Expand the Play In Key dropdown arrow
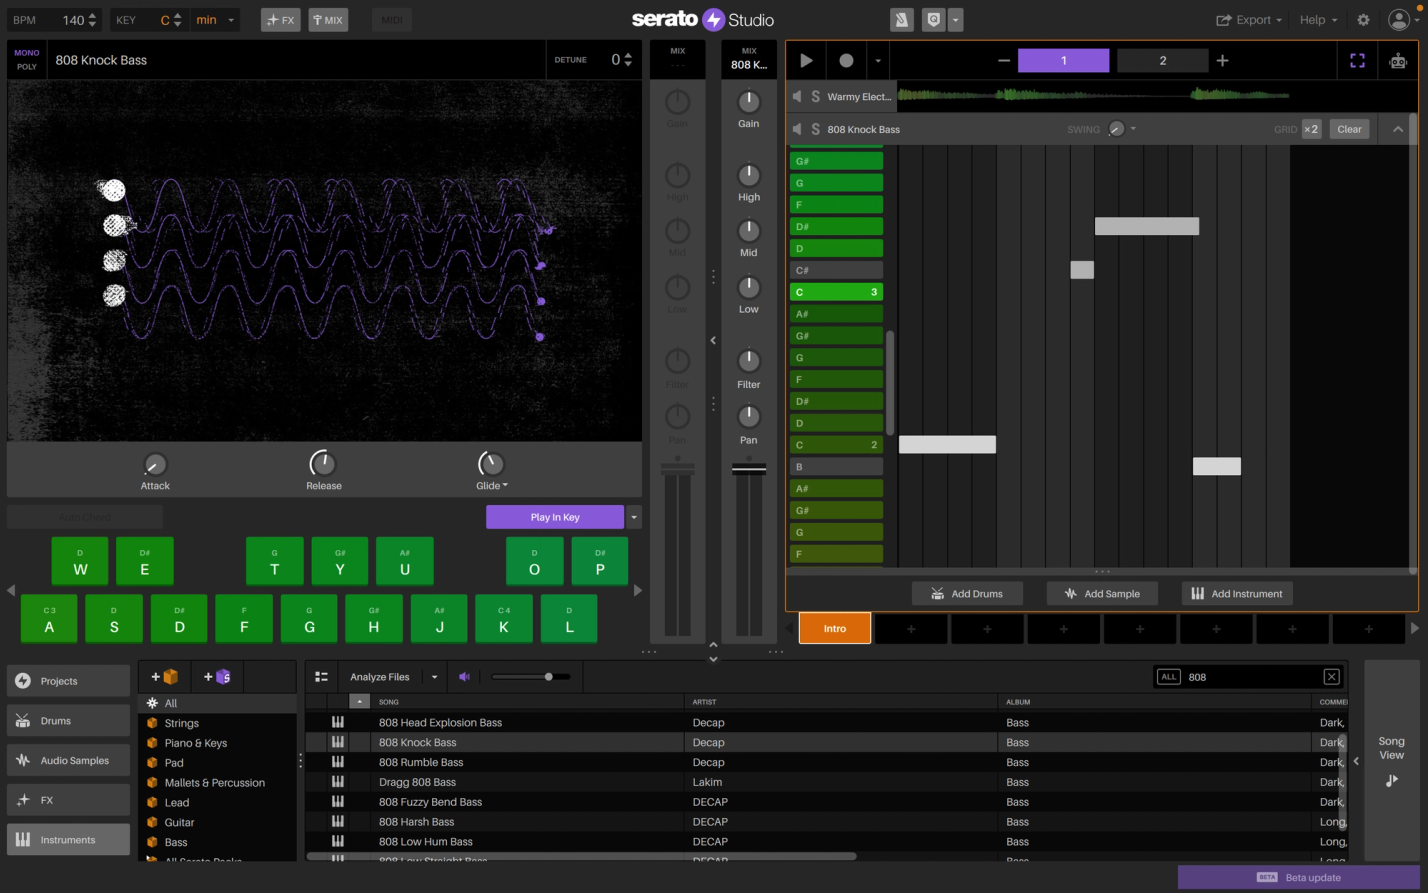The width and height of the screenshot is (1428, 893). [633, 517]
